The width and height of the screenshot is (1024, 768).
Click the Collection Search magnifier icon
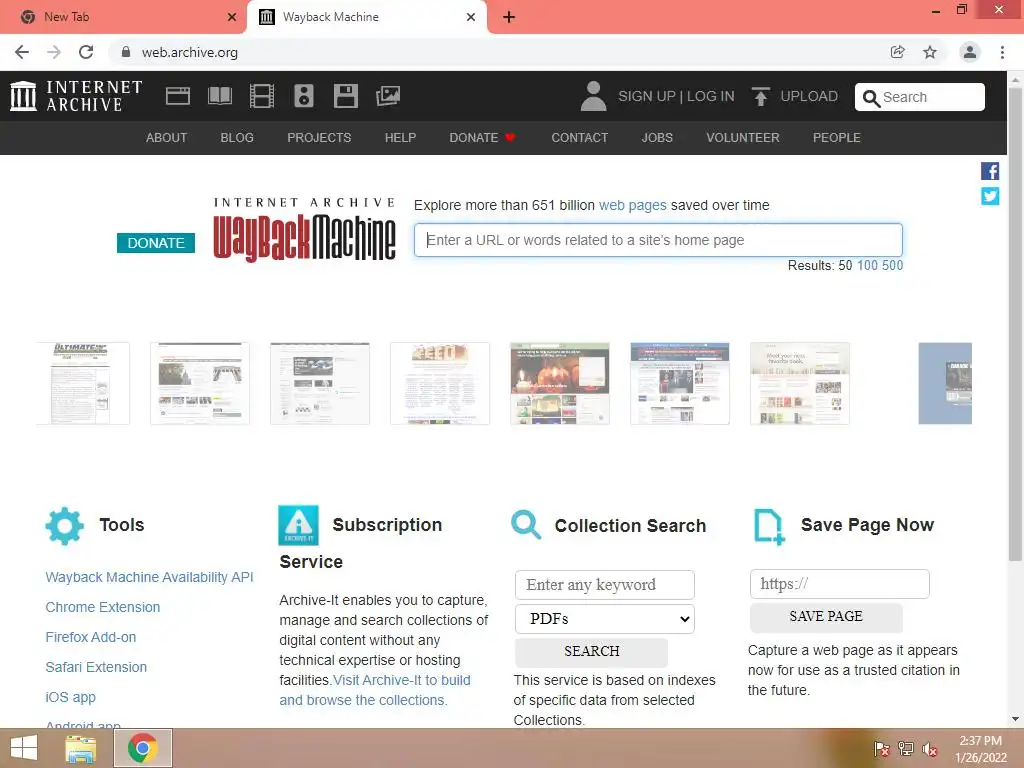click(x=526, y=524)
